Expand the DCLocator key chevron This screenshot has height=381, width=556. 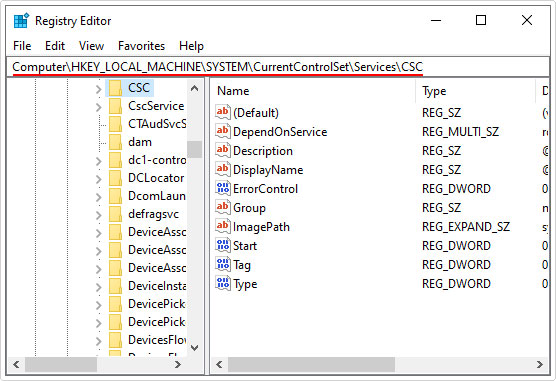[99, 179]
